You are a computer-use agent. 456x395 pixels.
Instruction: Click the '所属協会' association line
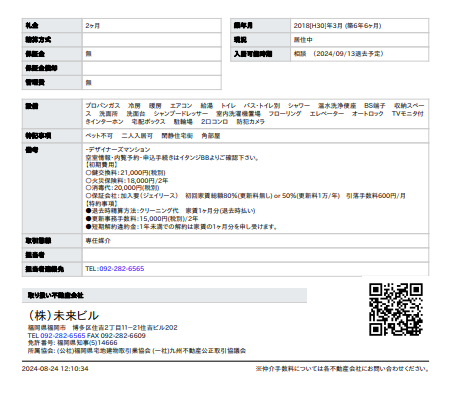(x=137, y=351)
